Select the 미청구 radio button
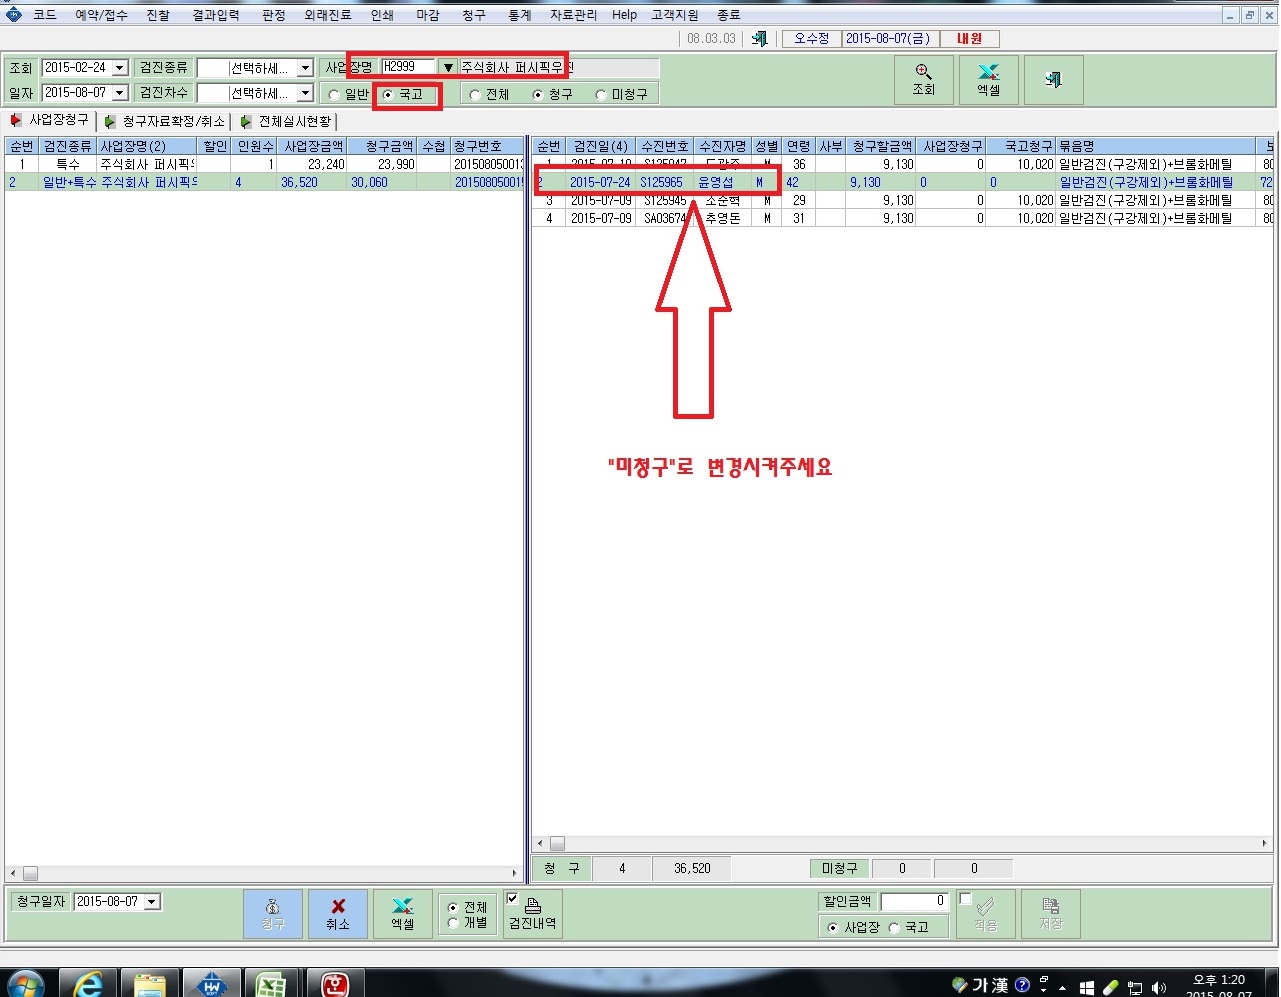 tap(601, 95)
